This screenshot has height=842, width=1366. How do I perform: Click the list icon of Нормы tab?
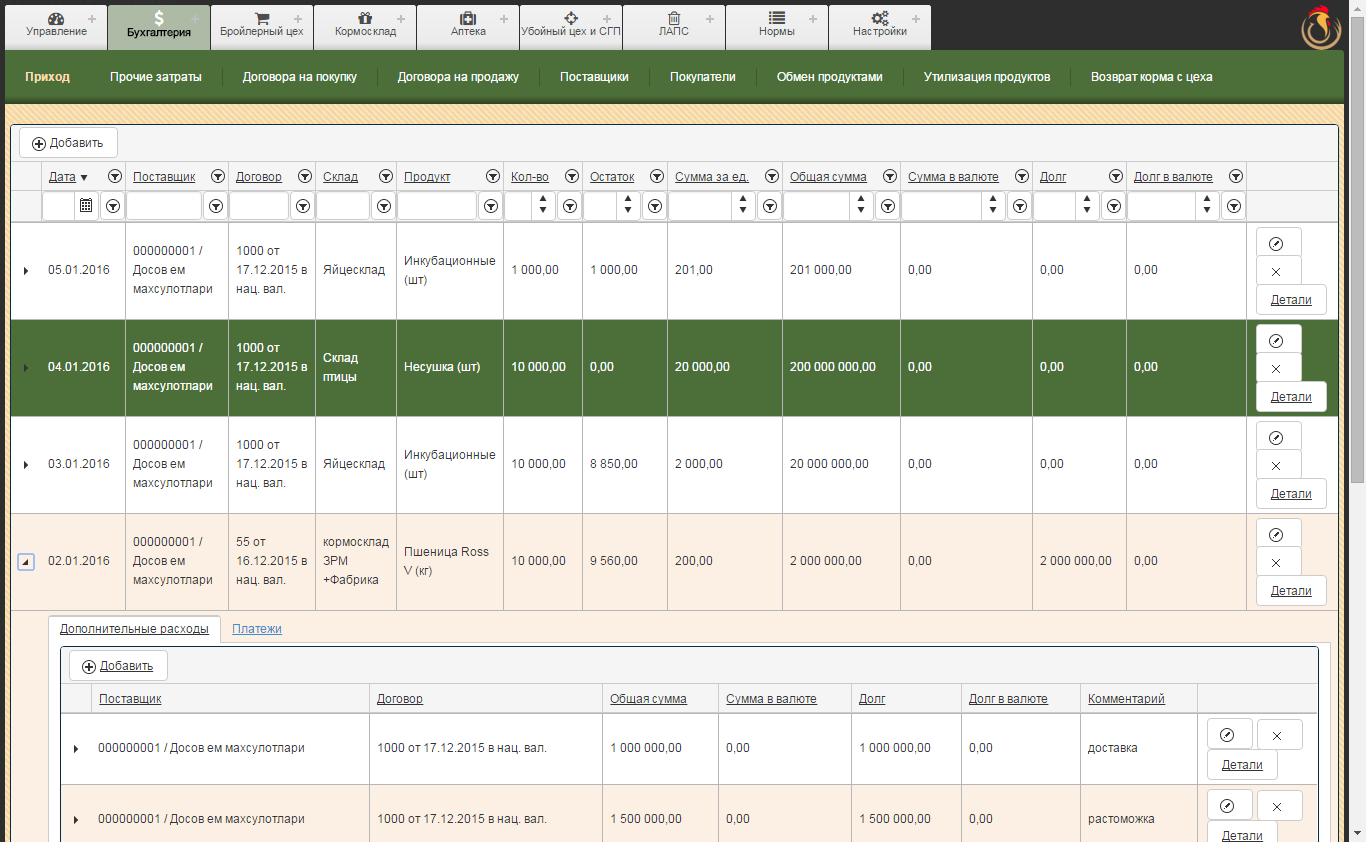[x=777, y=18]
